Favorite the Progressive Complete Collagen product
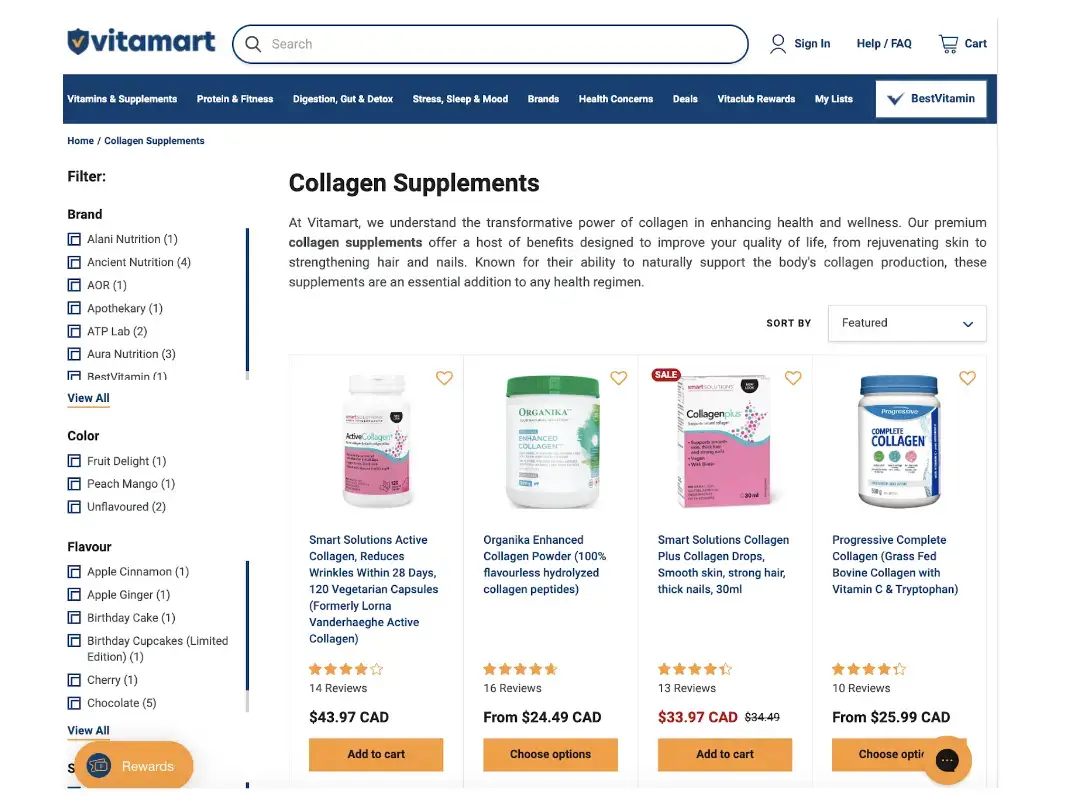Screen dimensions: 1091x796 [967, 378]
